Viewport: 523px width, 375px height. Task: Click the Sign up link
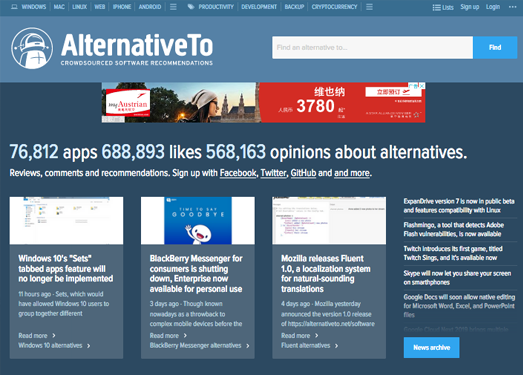point(470,7)
